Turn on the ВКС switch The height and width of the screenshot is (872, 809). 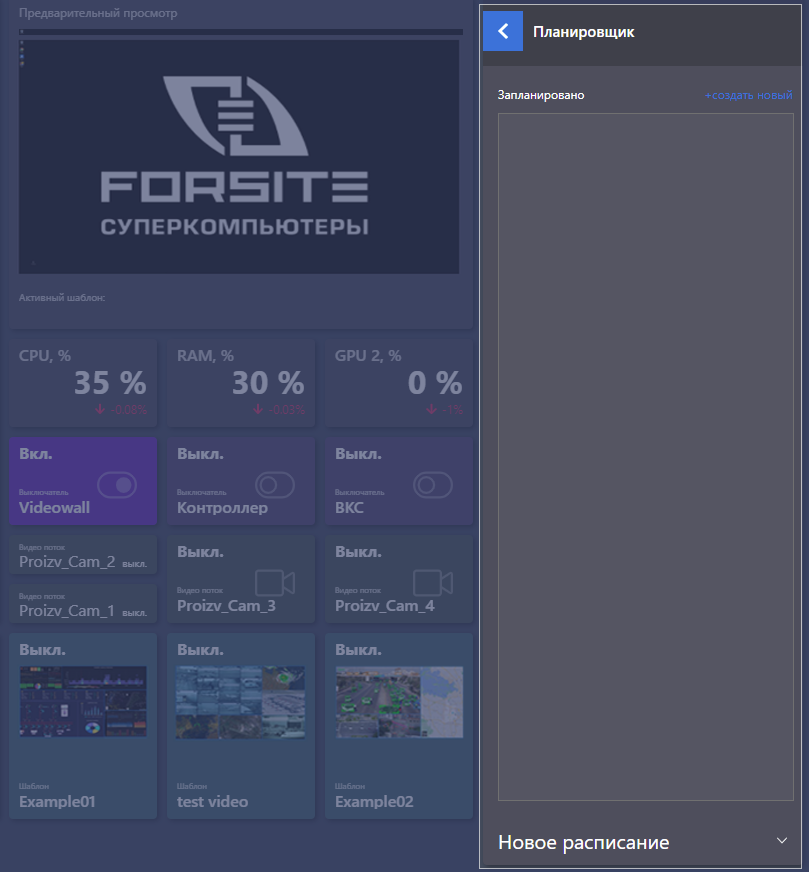tap(433, 485)
